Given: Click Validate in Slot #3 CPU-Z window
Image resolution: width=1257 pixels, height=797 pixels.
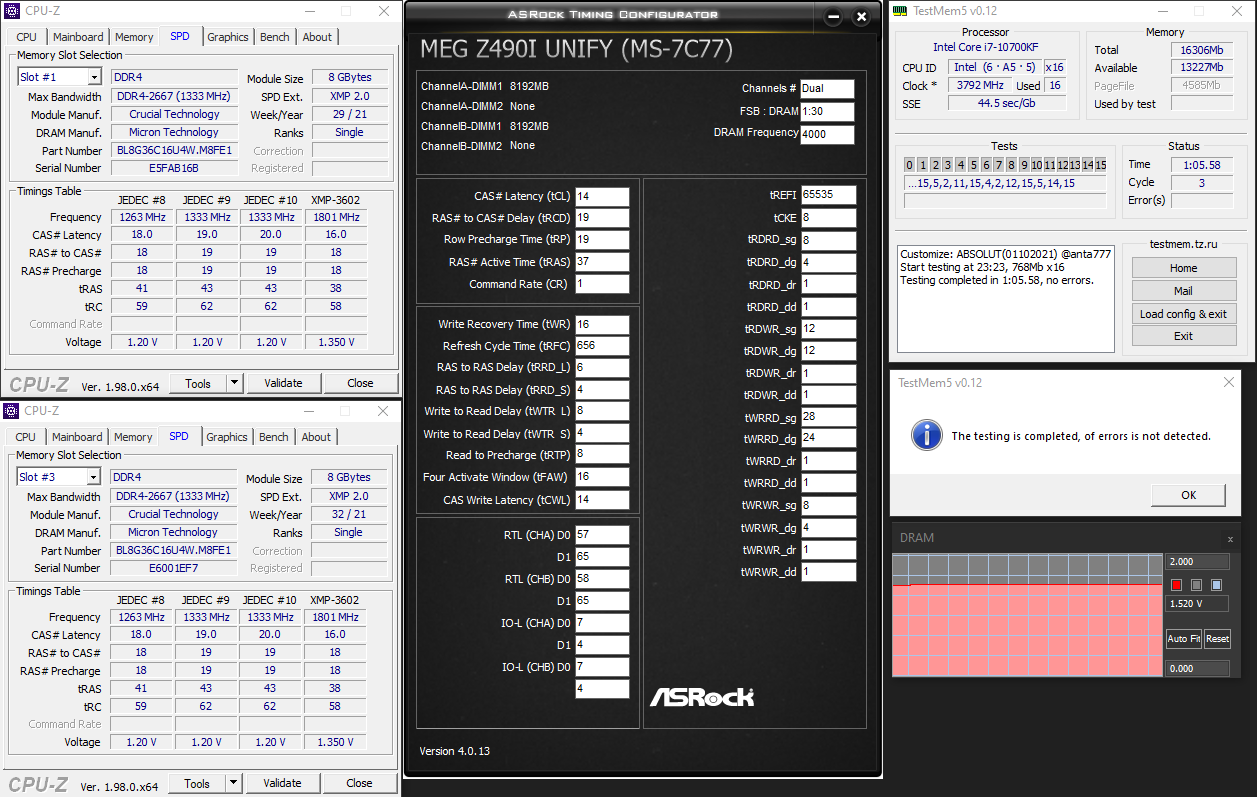Looking at the screenshot, I should [282, 783].
